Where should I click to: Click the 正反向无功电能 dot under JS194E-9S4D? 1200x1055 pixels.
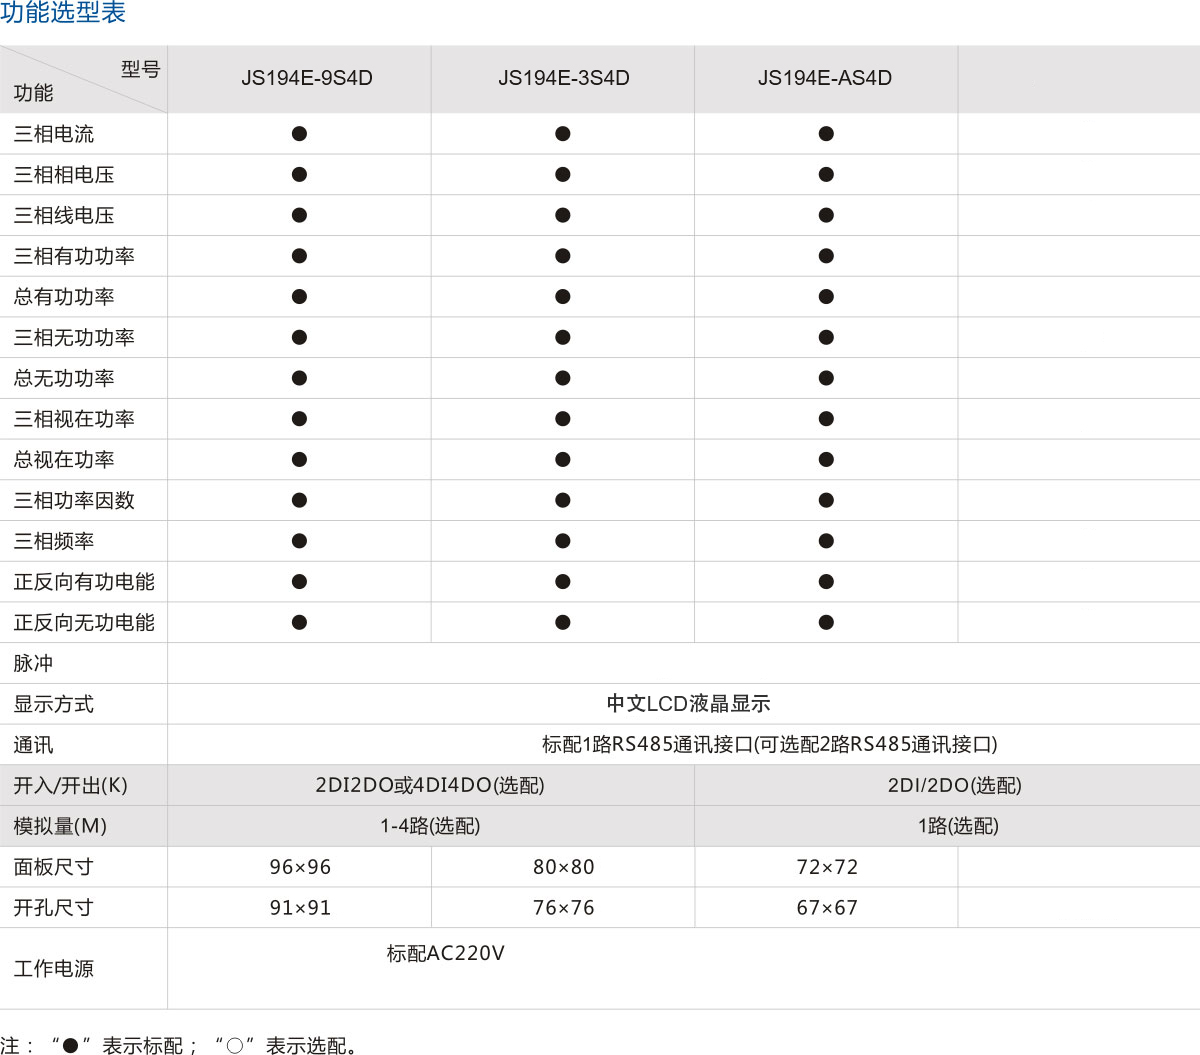(x=299, y=623)
